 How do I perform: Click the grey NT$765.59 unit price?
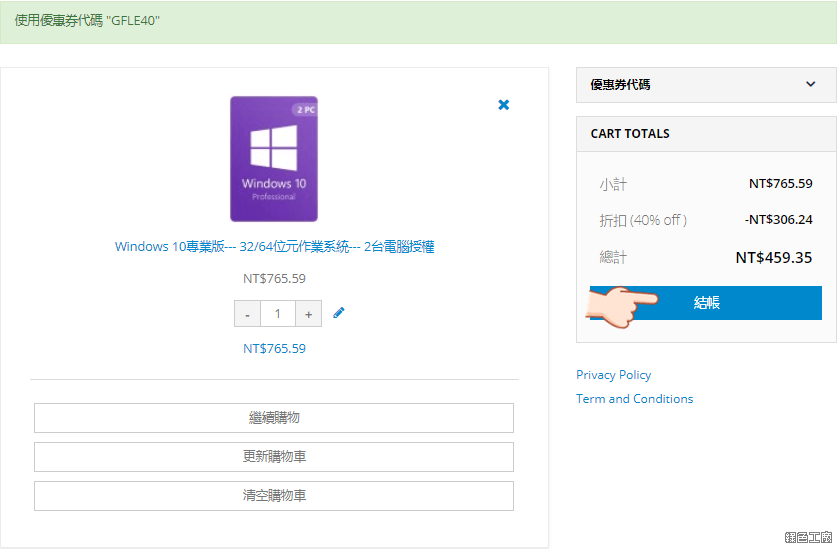pos(274,279)
